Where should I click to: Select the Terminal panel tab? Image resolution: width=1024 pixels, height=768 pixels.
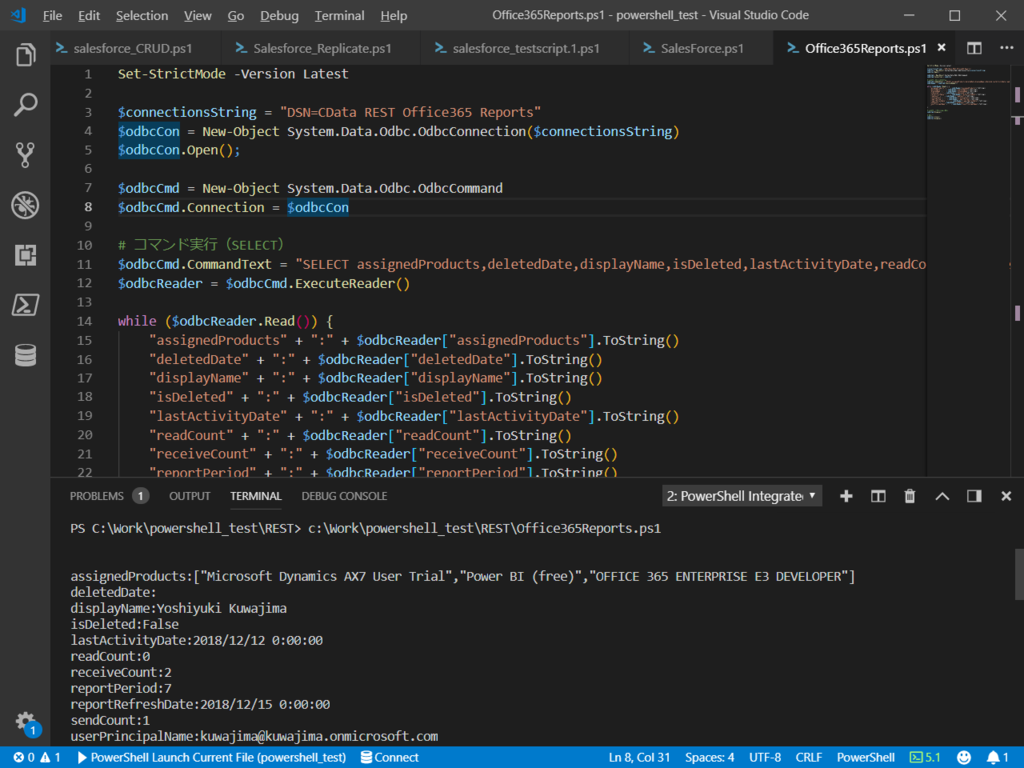coord(255,496)
